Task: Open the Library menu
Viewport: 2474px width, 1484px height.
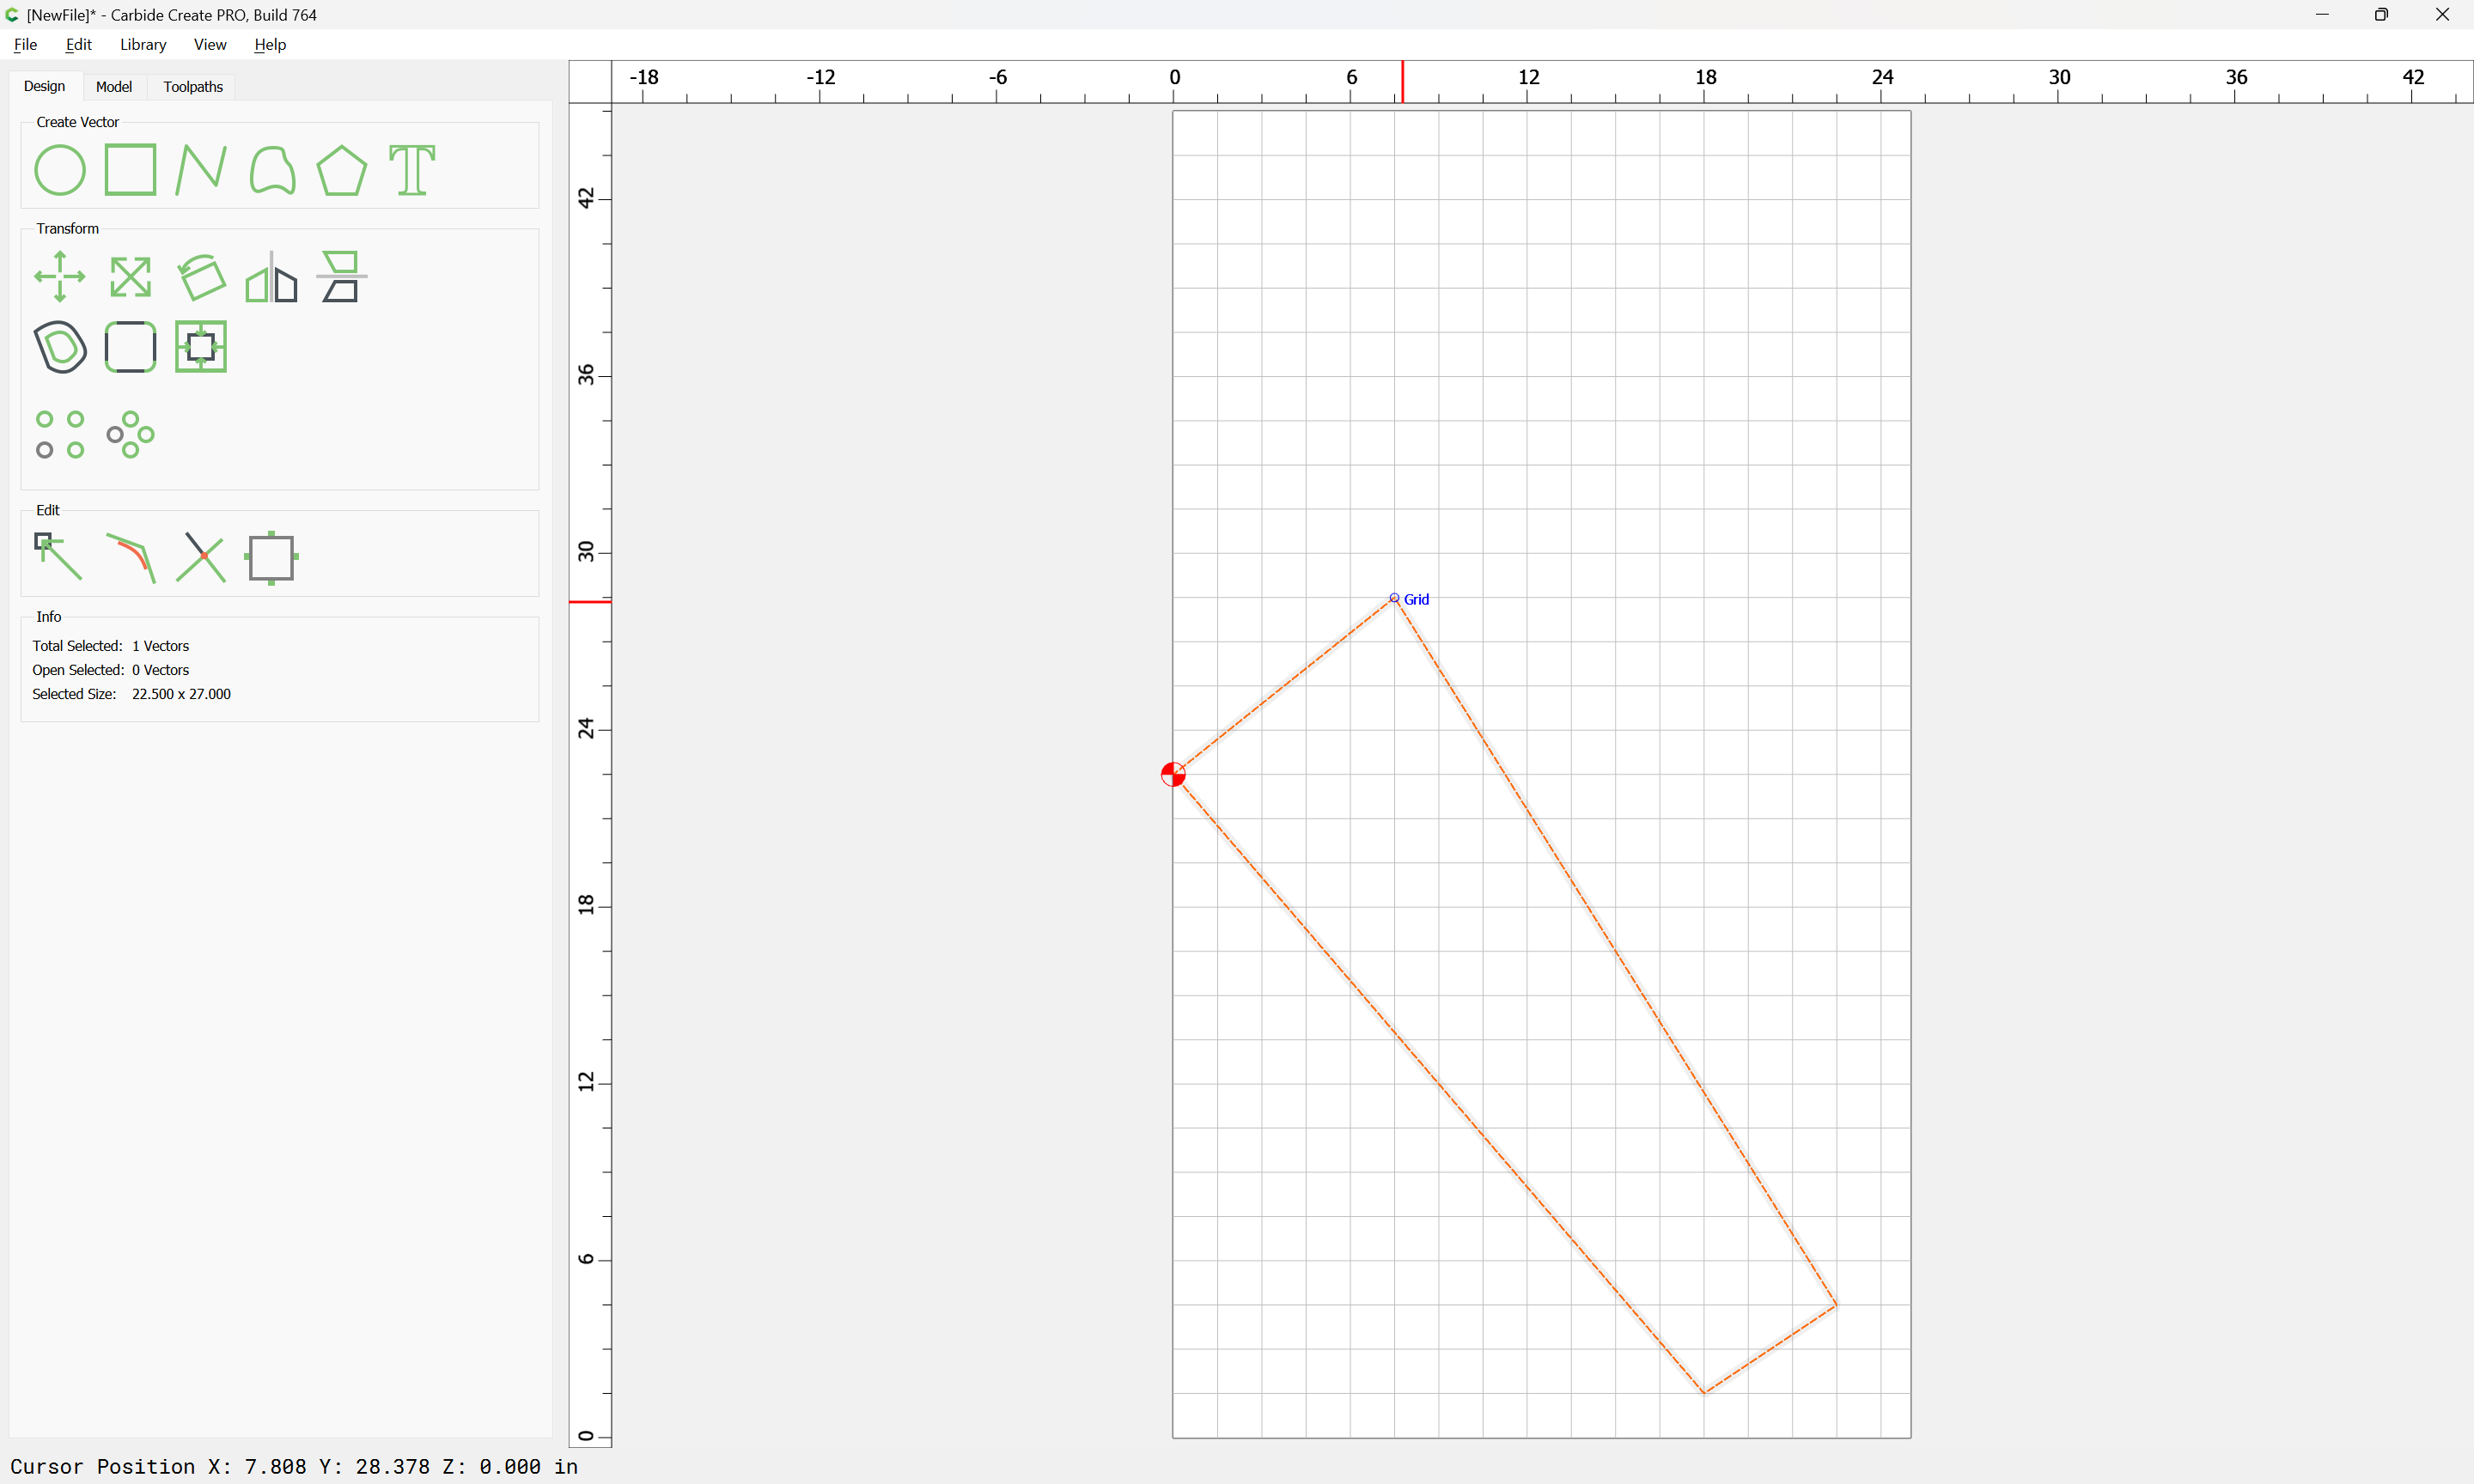Action: click(x=143, y=44)
